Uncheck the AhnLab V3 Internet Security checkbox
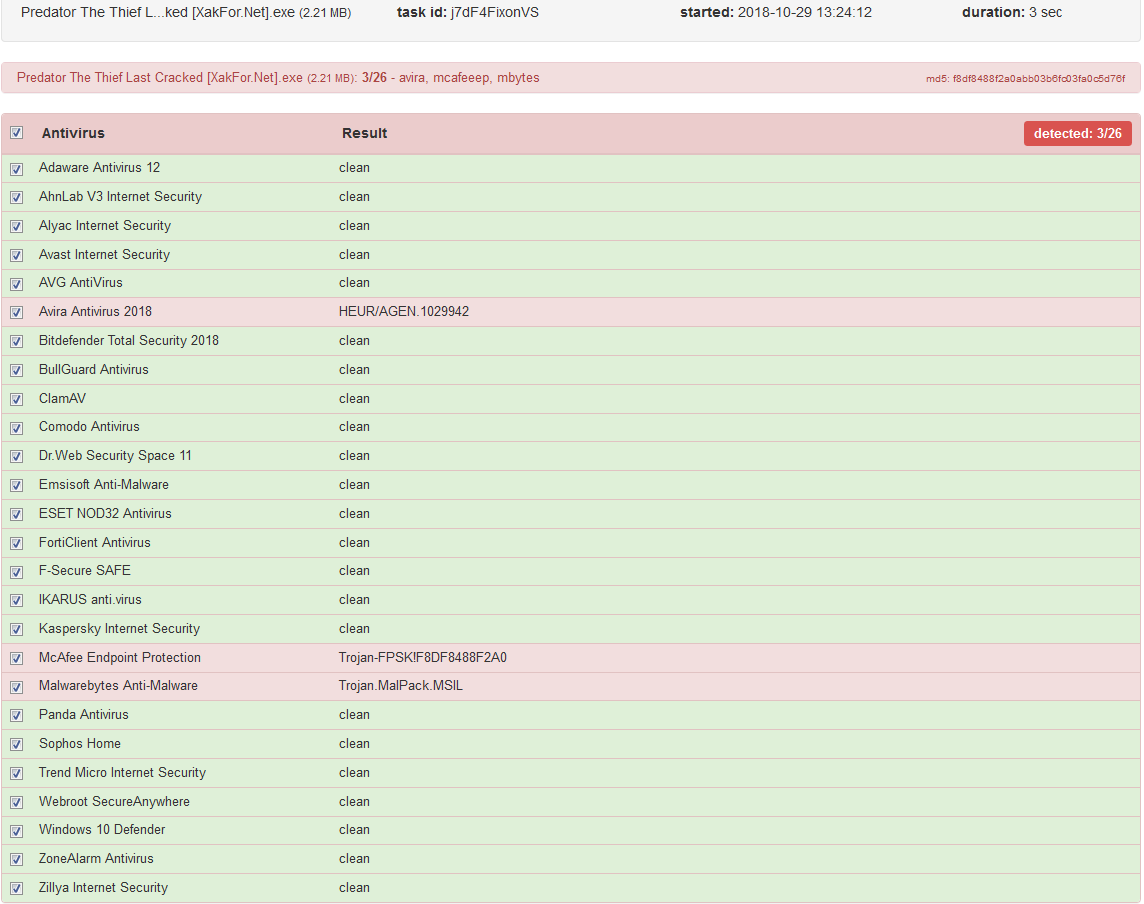Viewport: 1144px width, 904px height. click(x=17, y=198)
